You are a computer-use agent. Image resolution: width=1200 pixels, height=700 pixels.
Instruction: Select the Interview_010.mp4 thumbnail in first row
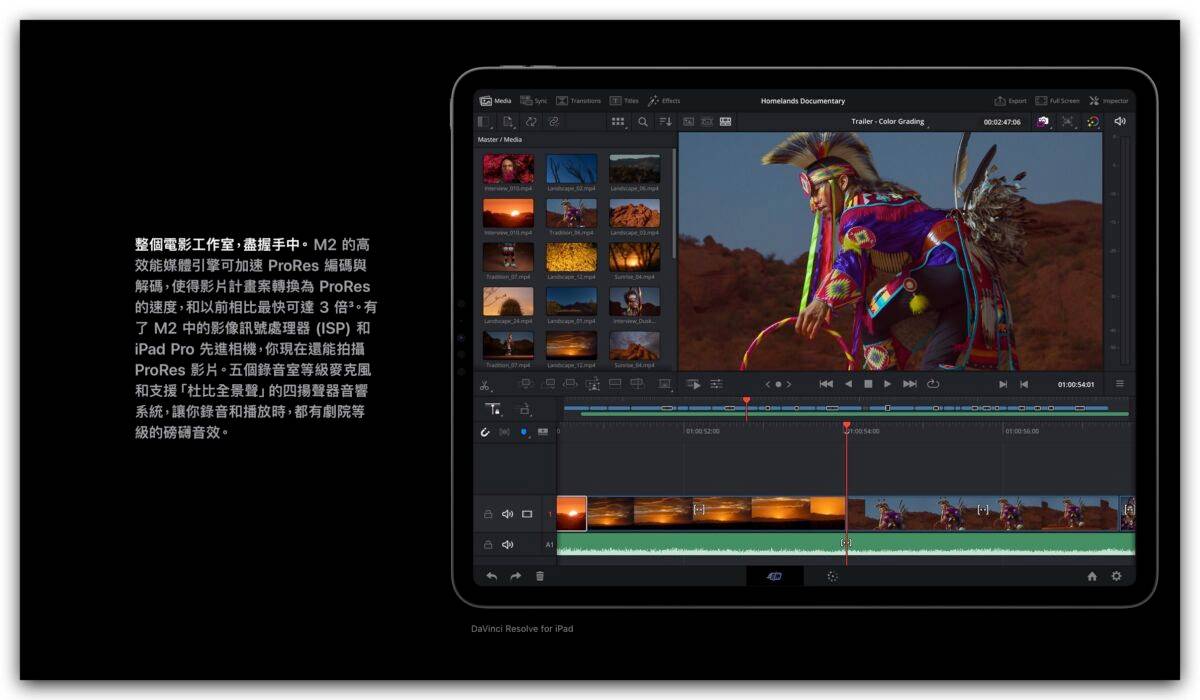pos(508,169)
